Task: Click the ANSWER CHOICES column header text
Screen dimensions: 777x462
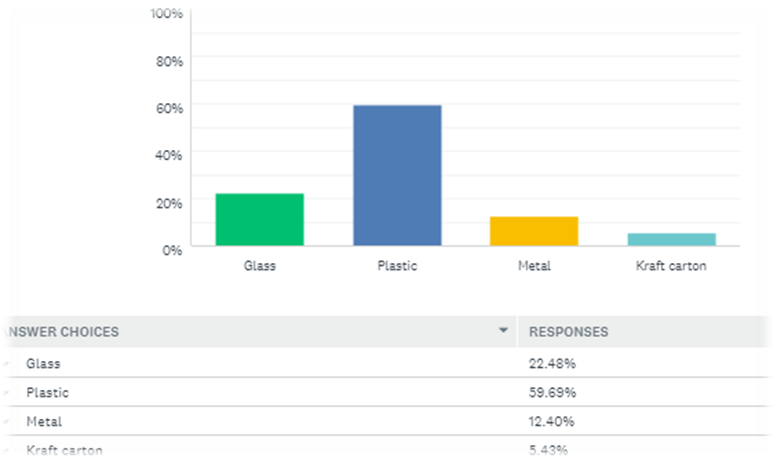Action: click(x=60, y=331)
